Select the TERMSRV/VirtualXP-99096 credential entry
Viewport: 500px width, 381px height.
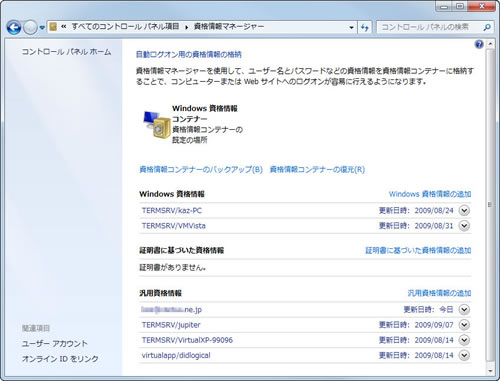[187, 340]
